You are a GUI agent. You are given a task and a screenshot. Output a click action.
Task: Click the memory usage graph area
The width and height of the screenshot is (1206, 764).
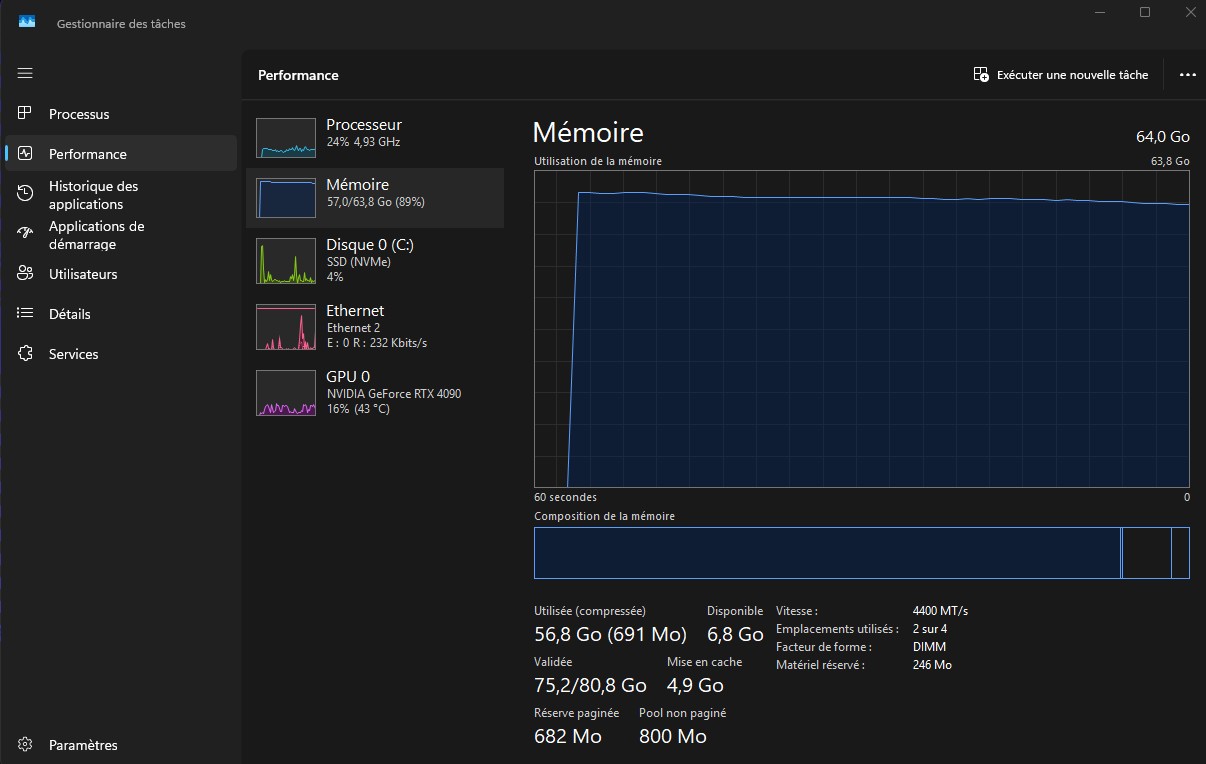pos(861,330)
